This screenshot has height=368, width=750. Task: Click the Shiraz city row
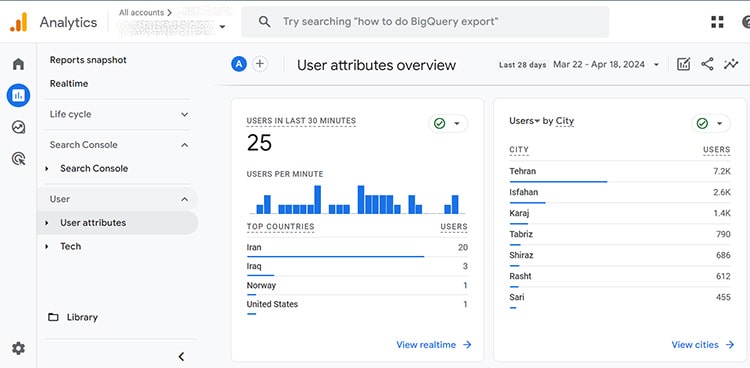coord(620,256)
